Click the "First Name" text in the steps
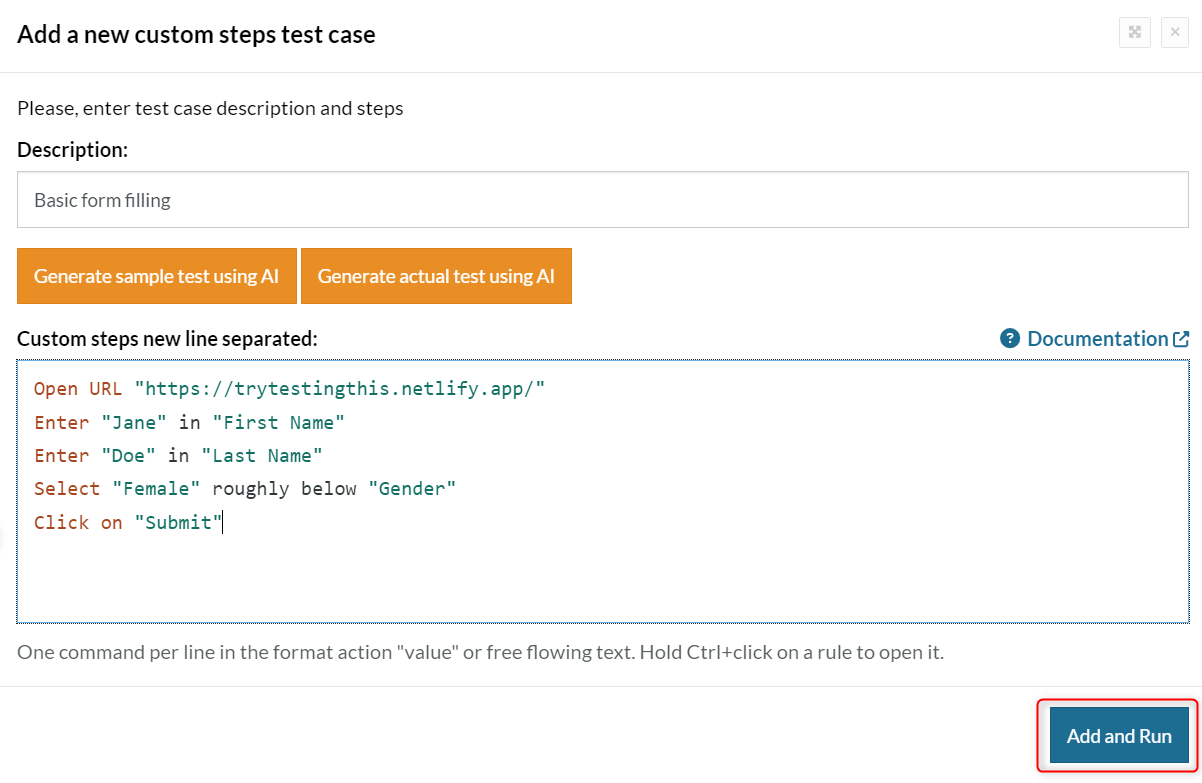 click(x=278, y=423)
